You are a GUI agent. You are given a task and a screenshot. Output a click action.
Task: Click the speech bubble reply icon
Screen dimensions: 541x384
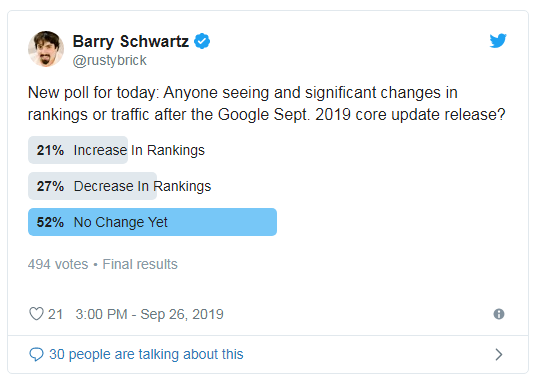click(x=36, y=354)
